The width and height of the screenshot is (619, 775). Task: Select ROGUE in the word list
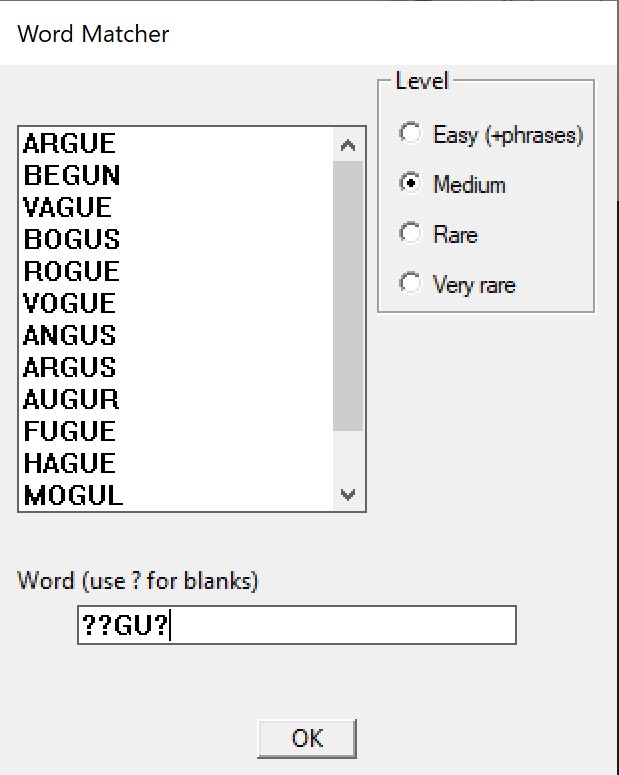coord(176,271)
